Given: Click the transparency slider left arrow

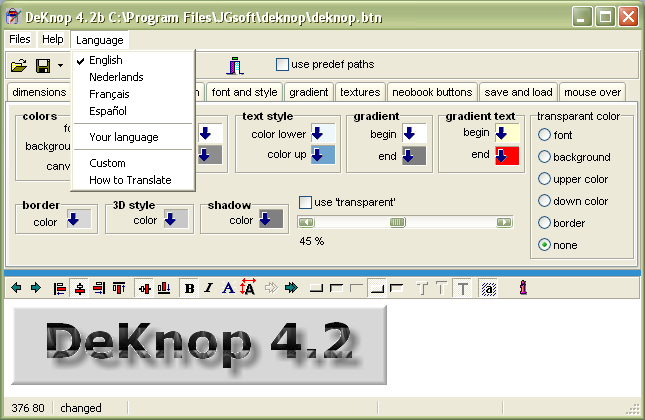Looking at the screenshot, I should click(x=306, y=223).
